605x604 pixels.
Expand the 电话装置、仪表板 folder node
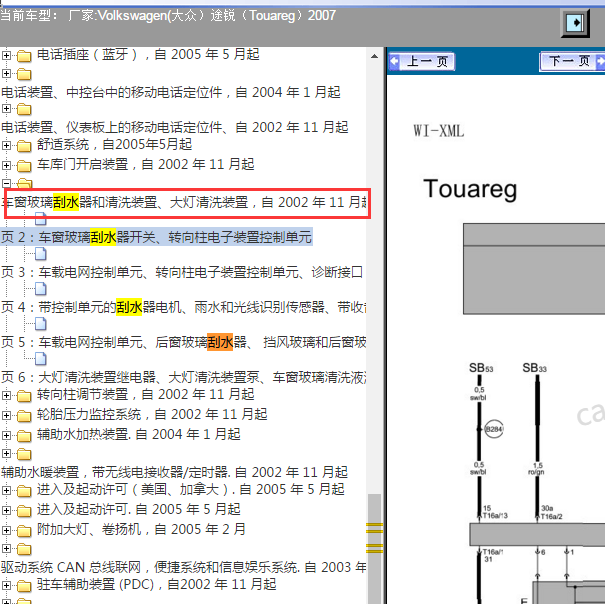click(x=6, y=108)
